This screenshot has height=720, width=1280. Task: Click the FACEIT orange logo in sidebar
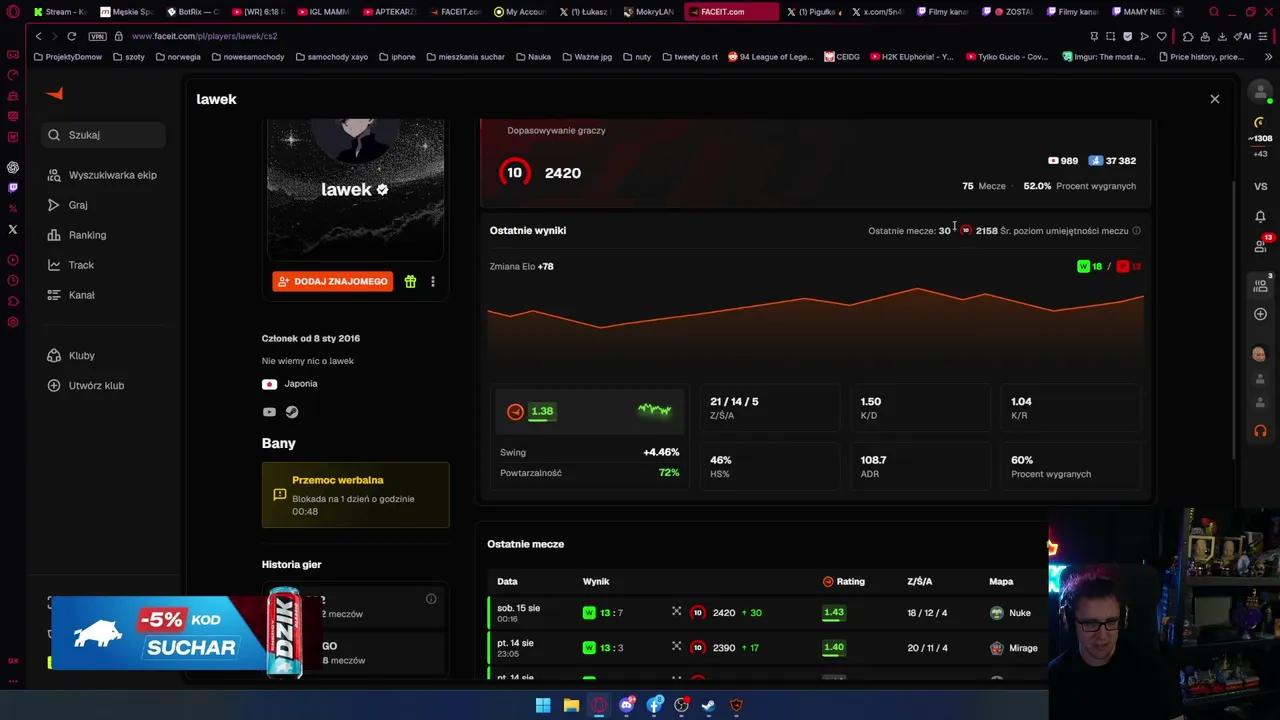coord(55,93)
